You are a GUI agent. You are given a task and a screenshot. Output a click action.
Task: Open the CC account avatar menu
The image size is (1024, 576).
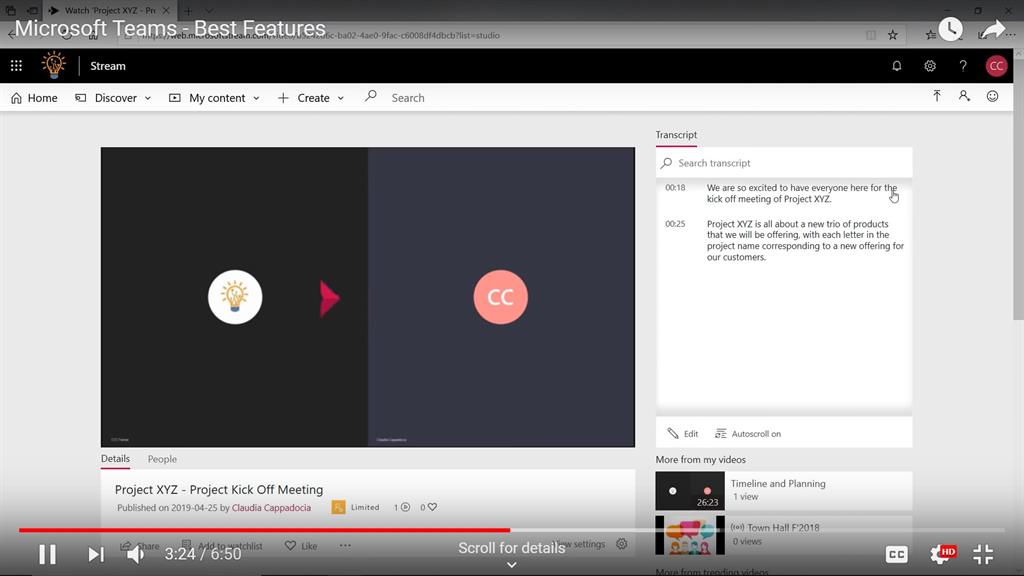click(996, 65)
